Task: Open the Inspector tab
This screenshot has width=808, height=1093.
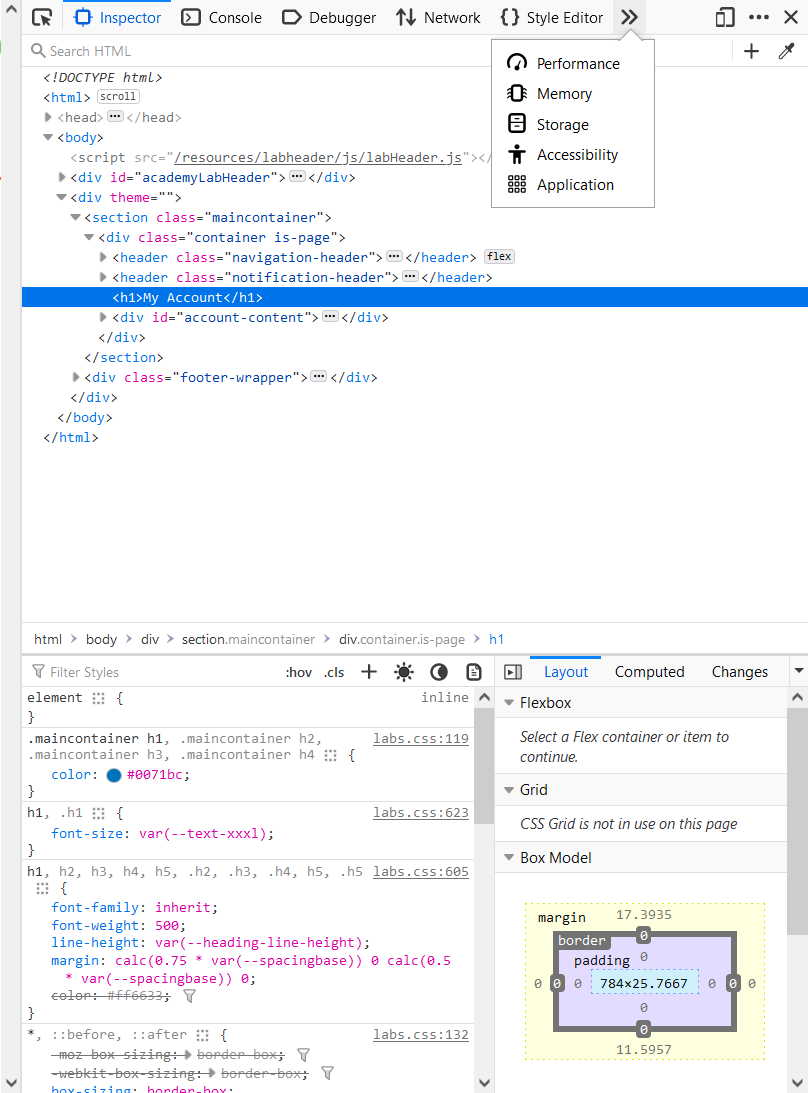Action: pos(117,17)
